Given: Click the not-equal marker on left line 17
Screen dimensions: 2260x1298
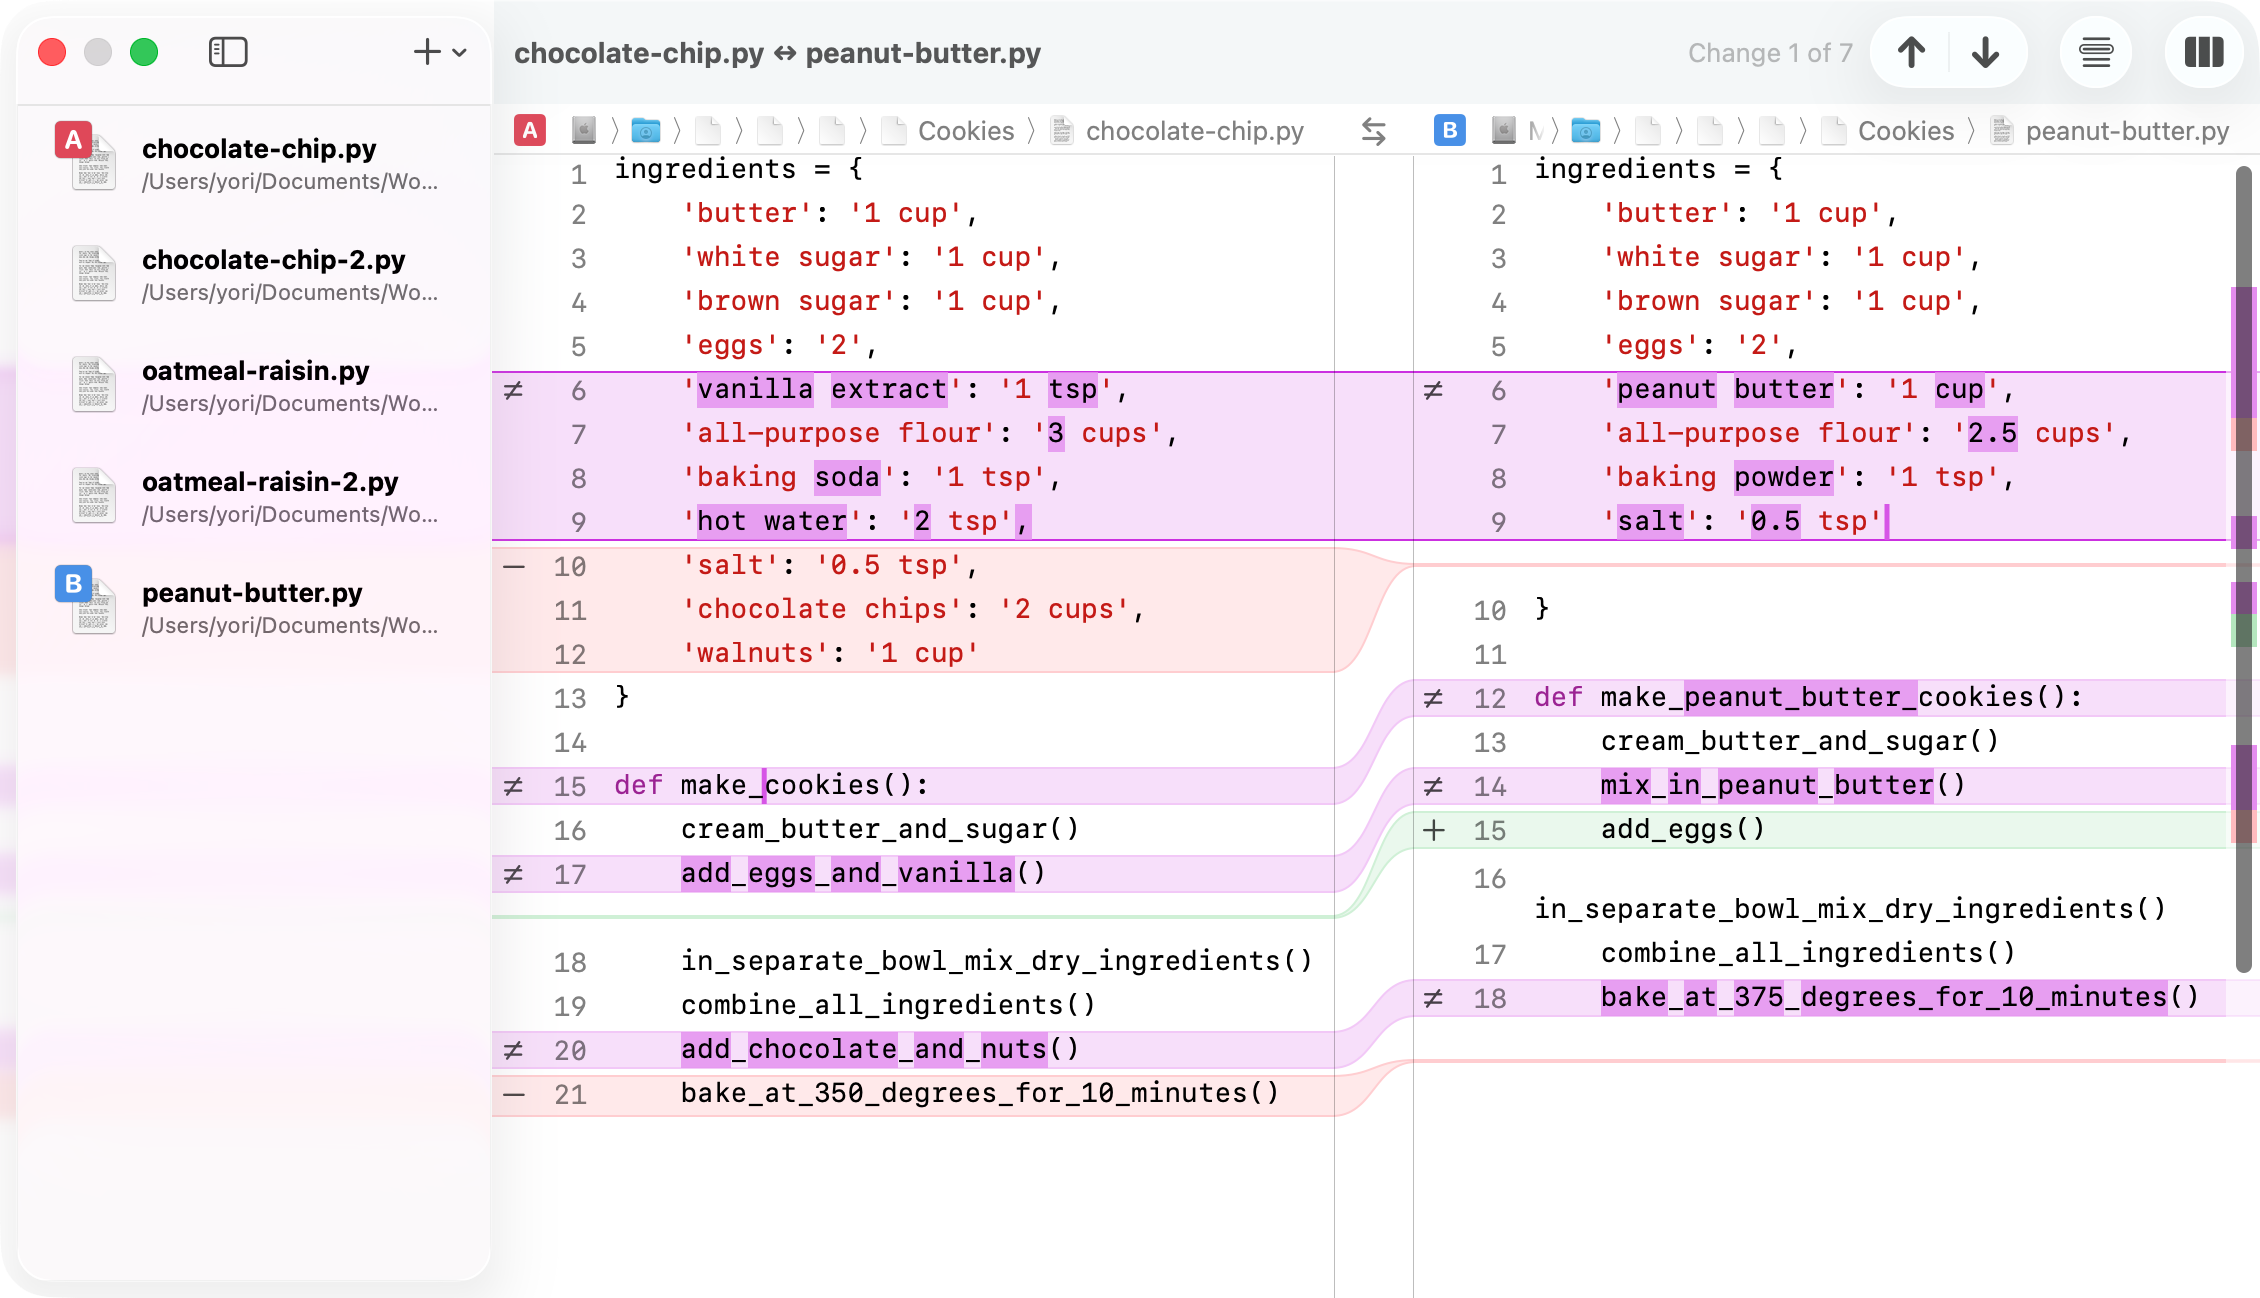Looking at the screenshot, I should point(514,874).
